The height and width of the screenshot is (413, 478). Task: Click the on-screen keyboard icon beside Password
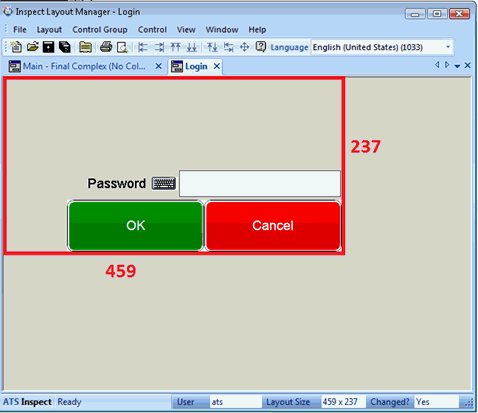coord(164,183)
